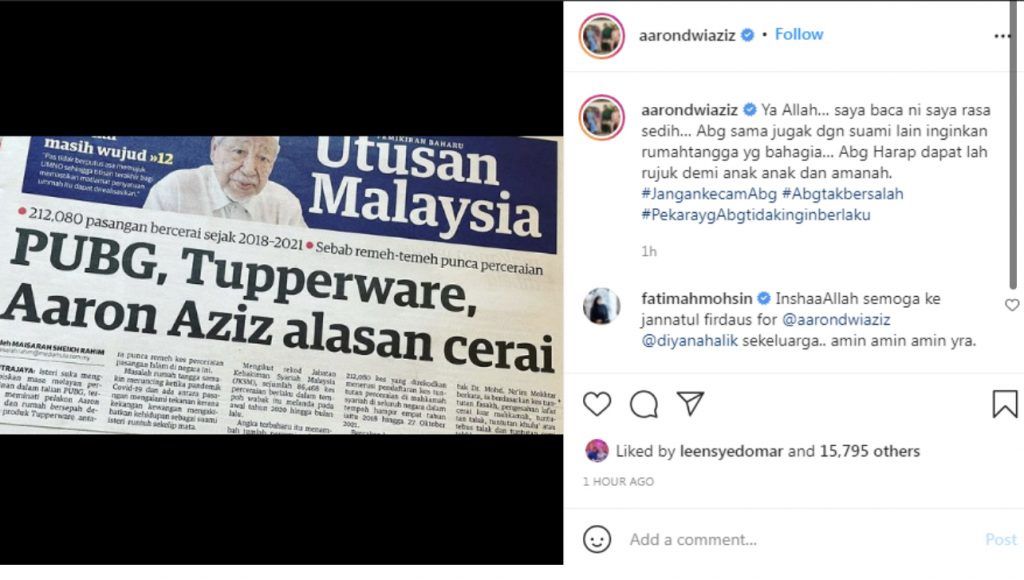
Task: Open aarondwiaziz profile picture in header
Action: (x=601, y=36)
